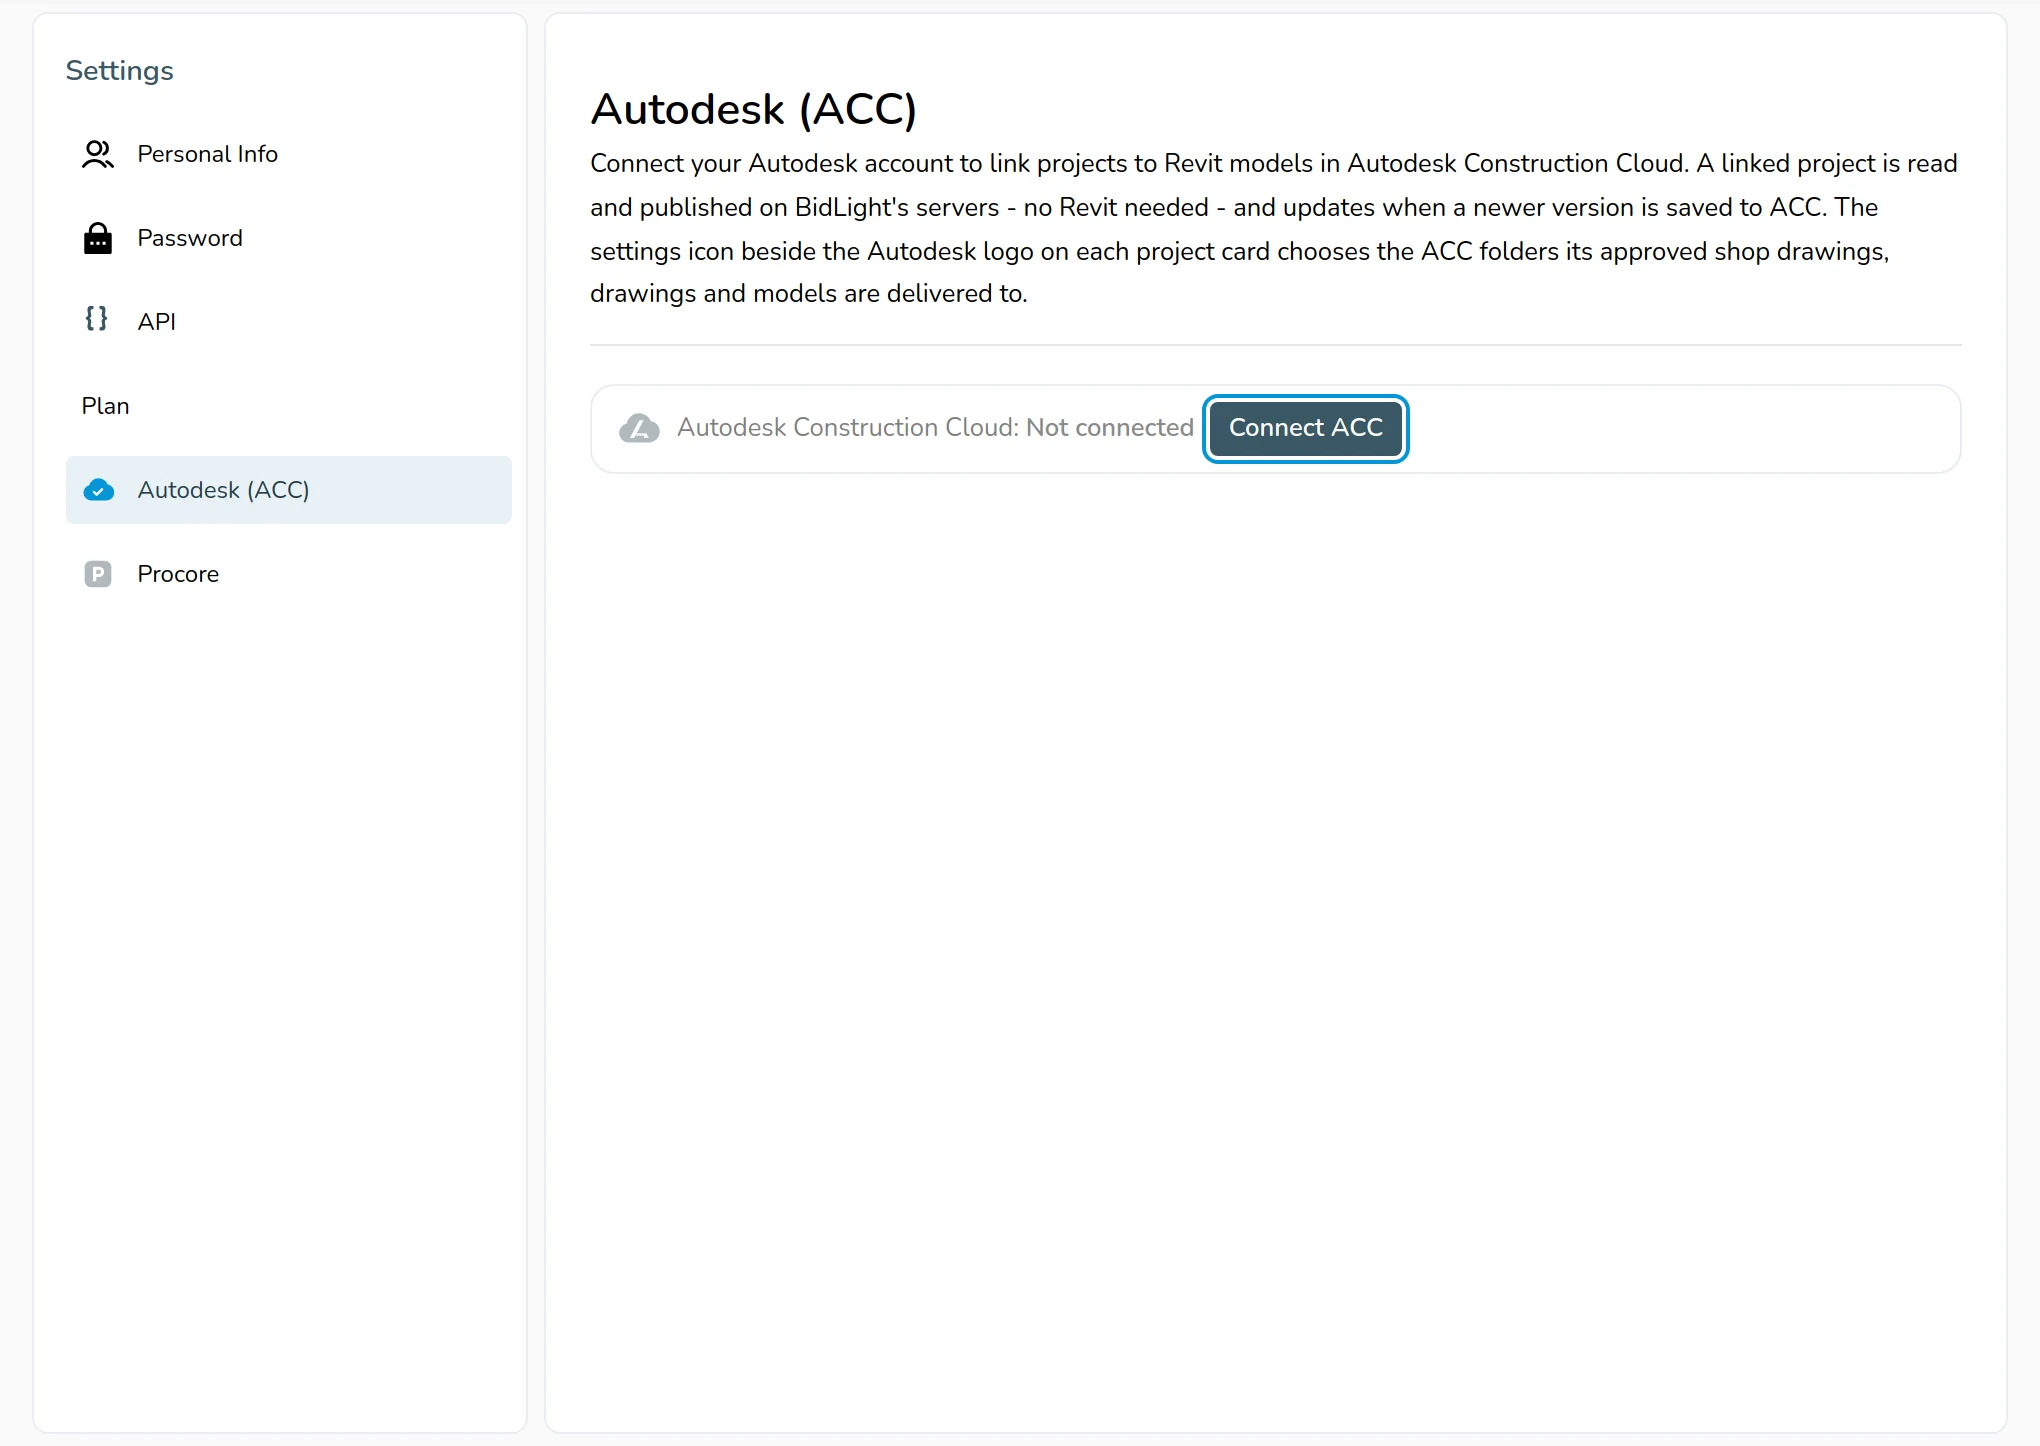
Task: Click the API curly braces icon
Action: click(96, 319)
